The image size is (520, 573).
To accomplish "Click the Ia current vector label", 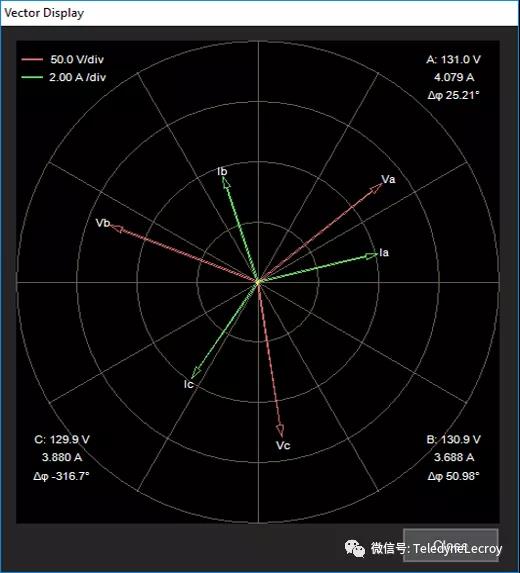I will click(384, 253).
